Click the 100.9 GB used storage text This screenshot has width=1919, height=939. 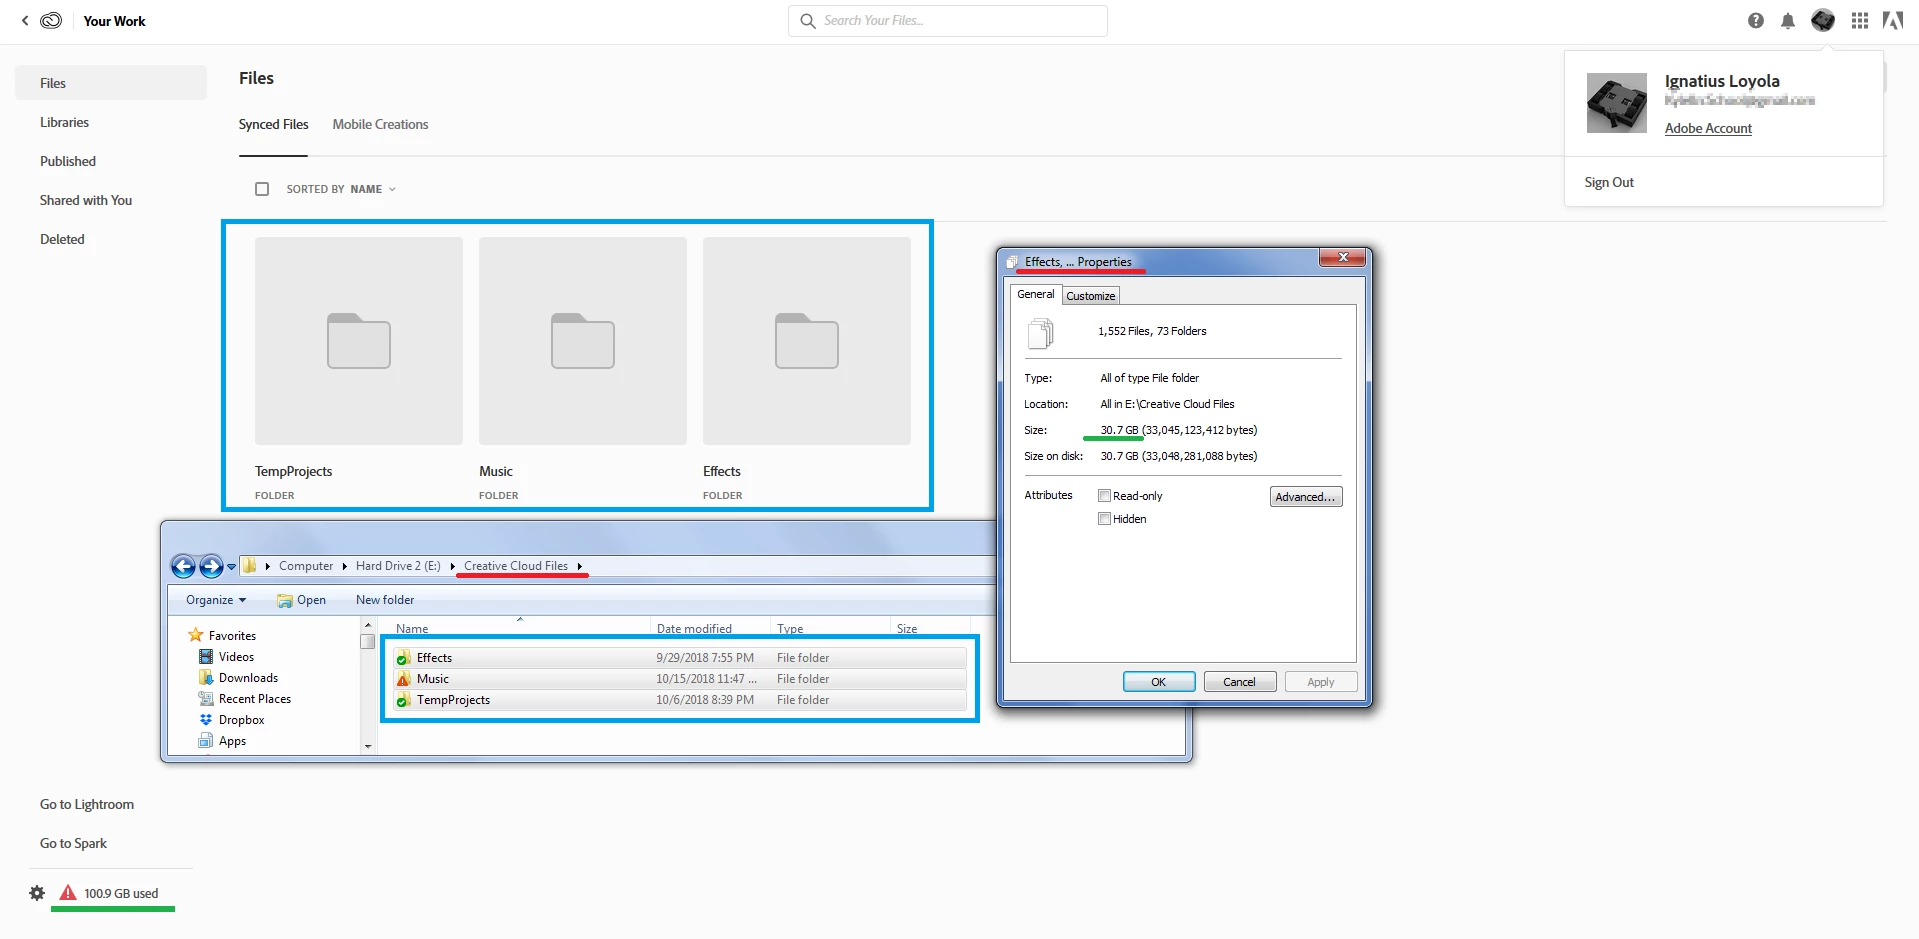[121, 893]
